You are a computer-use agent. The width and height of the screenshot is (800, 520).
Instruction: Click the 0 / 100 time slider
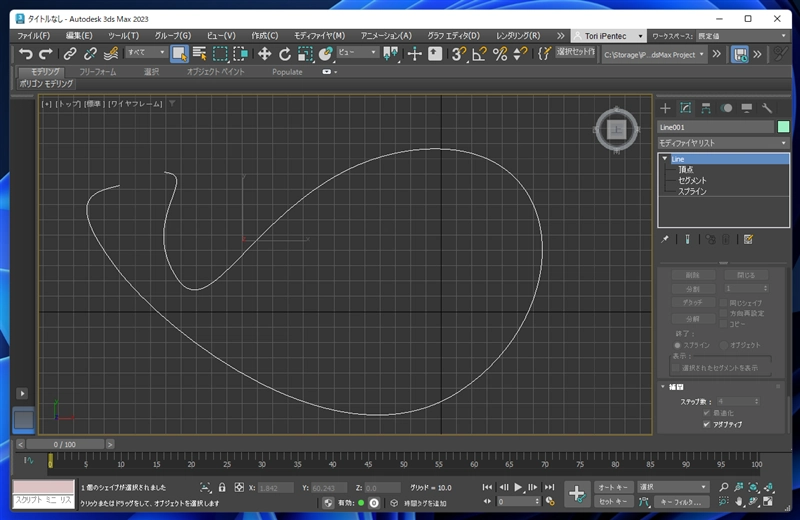(65, 444)
